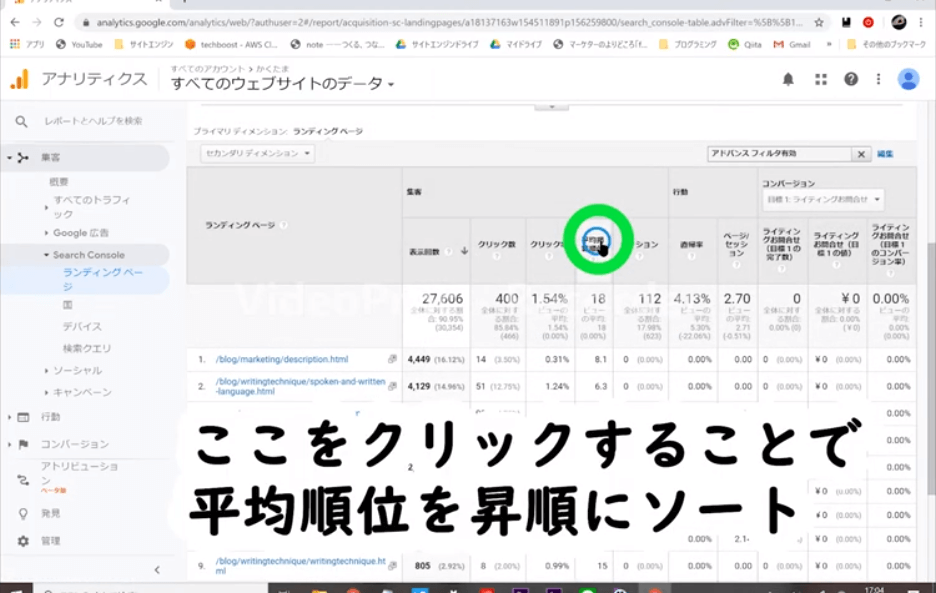The width and height of the screenshot is (936, 593).
Task: Open the その他のブックマーク folder
Action: (x=886, y=44)
